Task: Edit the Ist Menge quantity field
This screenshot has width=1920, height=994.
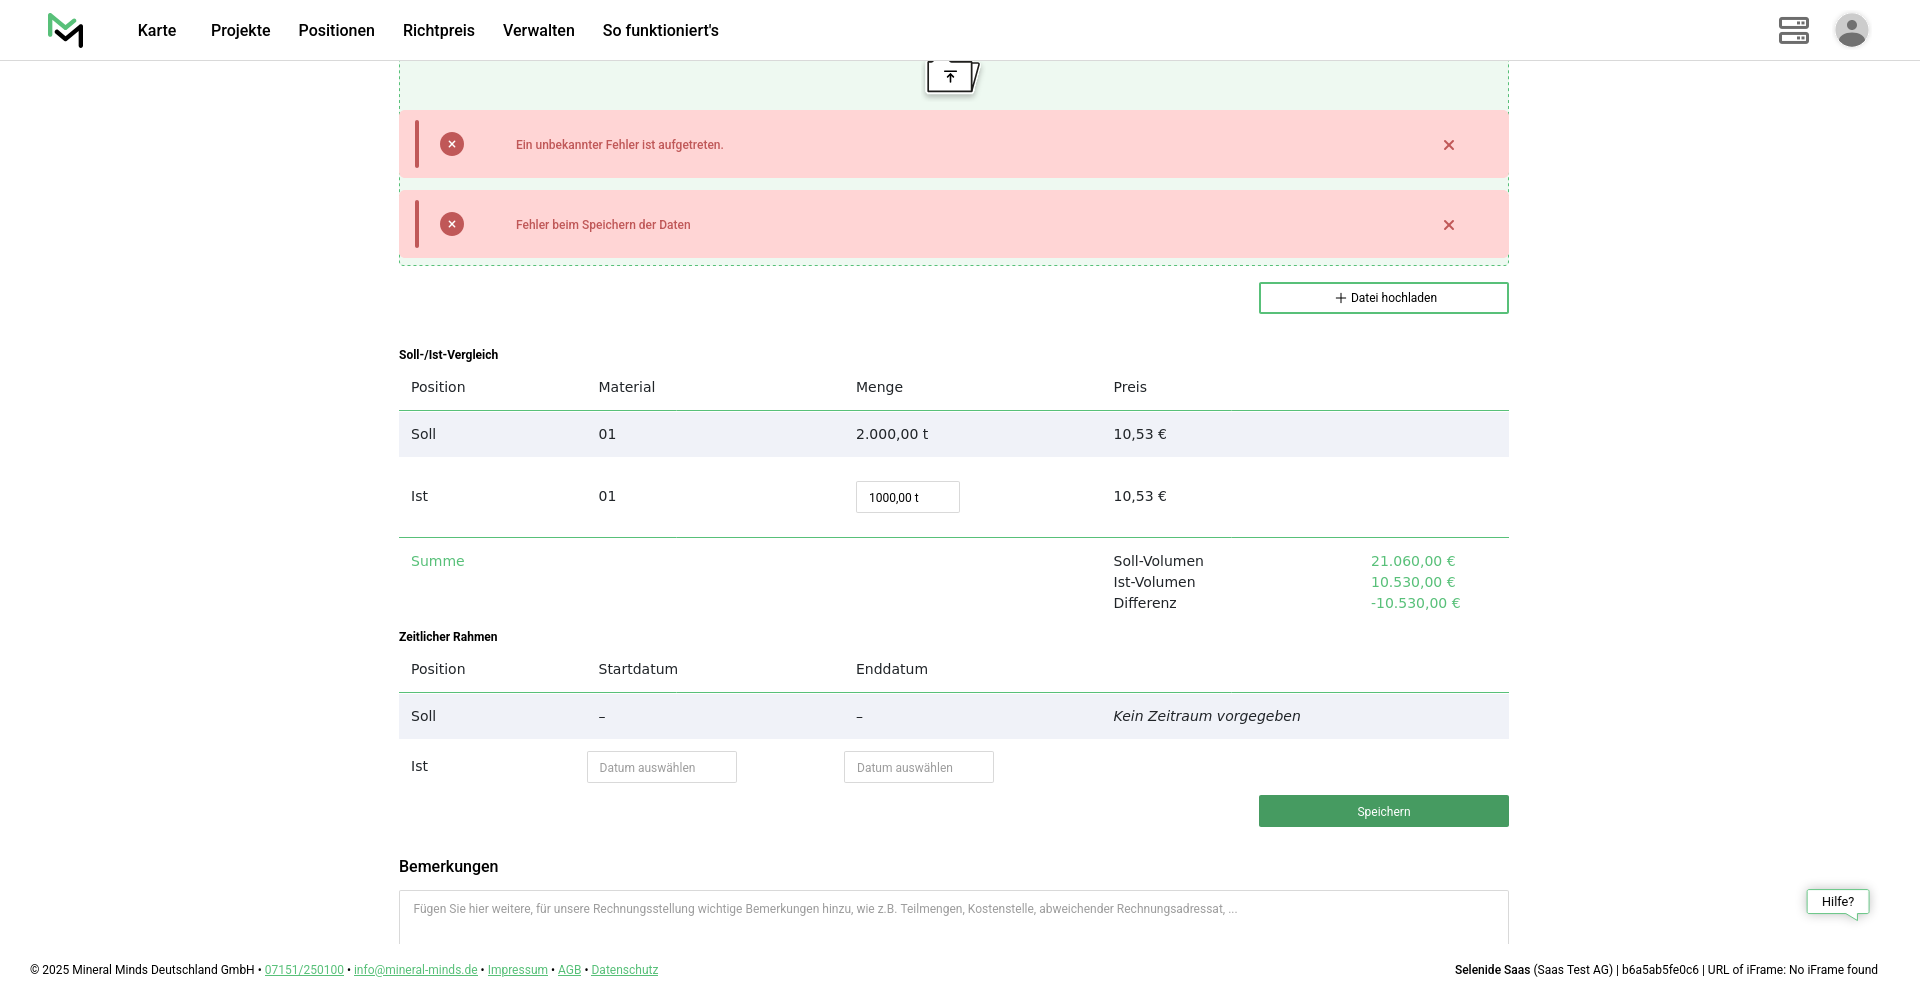Action: pyautogui.click(x=907, y=497)
